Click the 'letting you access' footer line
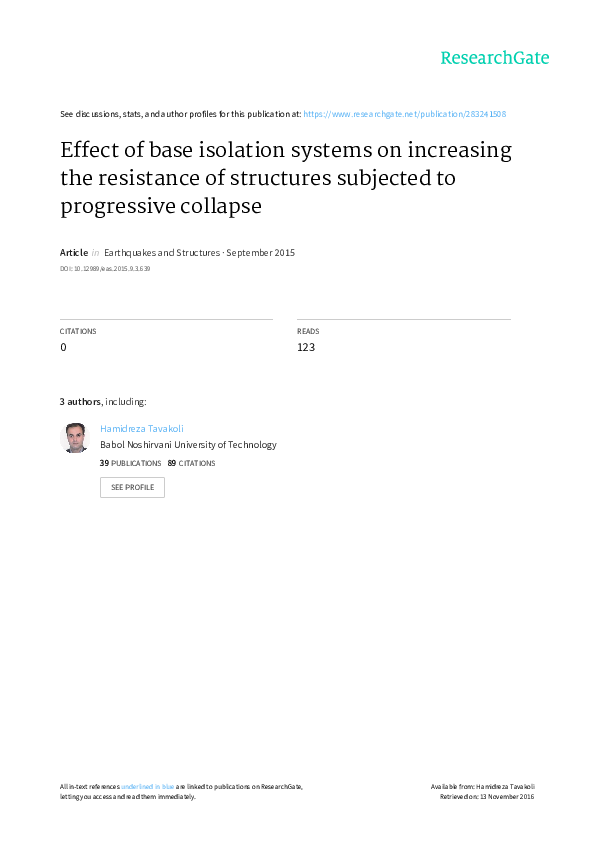The height and width of the screenshot is (842, 595). click(x=128, y=797)
